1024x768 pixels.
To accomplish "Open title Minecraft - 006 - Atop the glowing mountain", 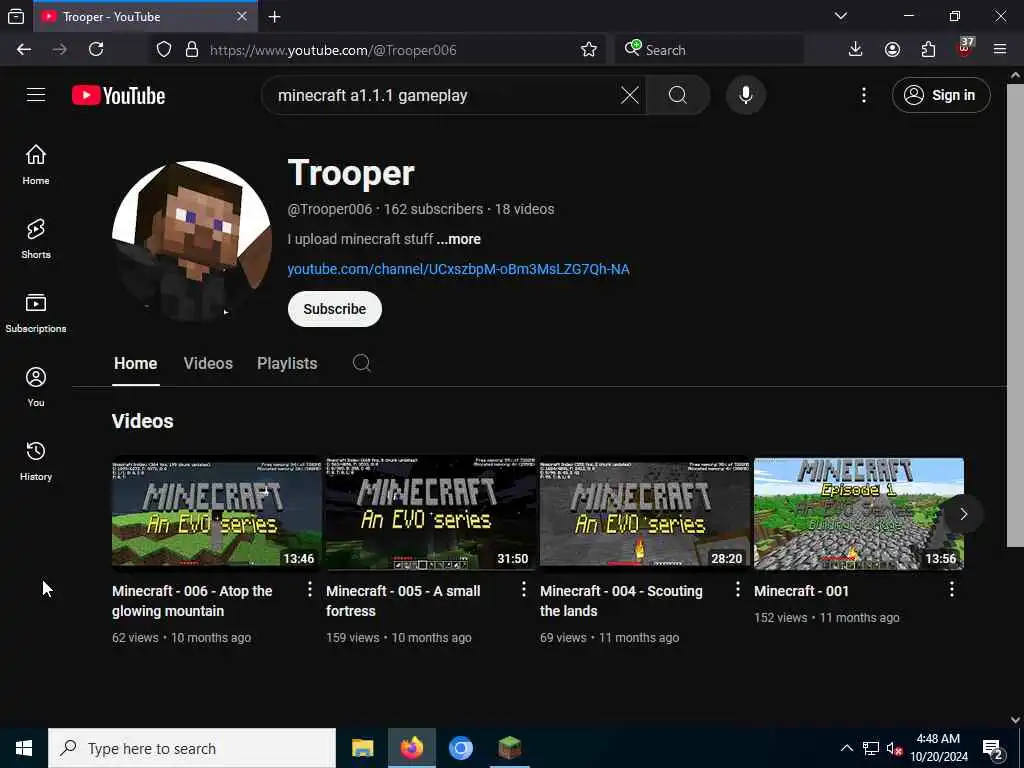I will click(x=192, y=601).
